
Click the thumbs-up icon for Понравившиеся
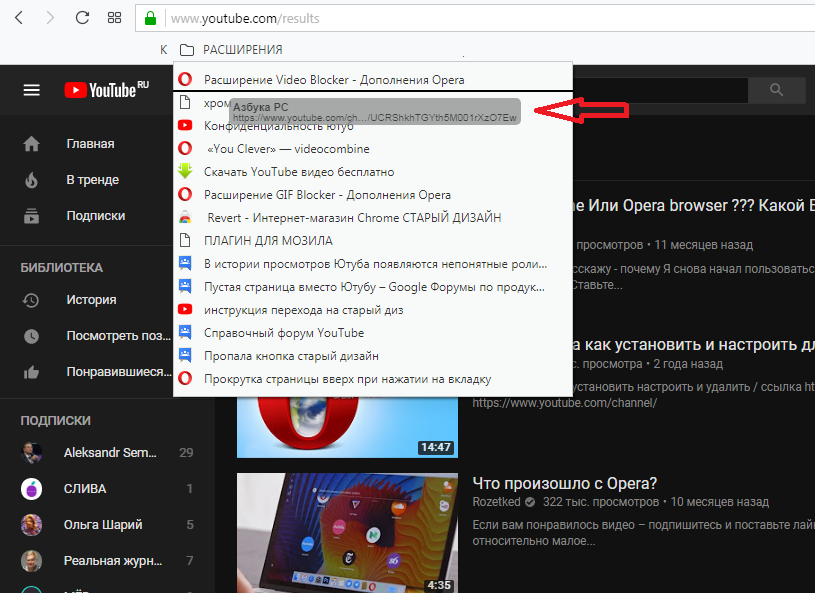pyautogui.click(x=31, y=372)
